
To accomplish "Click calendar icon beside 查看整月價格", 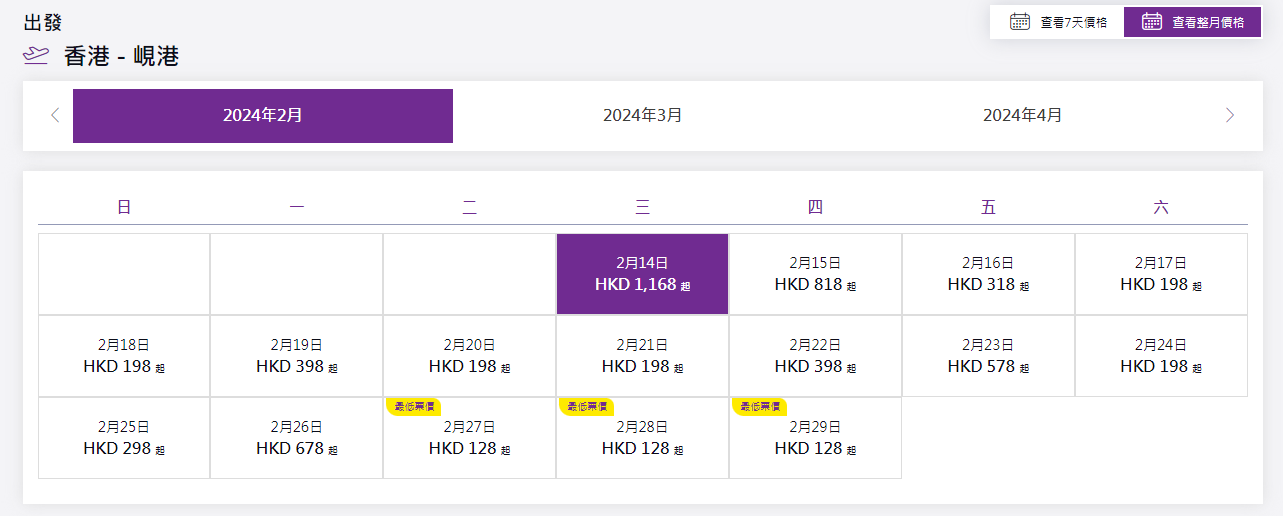I will pyautogui.click(x=1151, y=22).
